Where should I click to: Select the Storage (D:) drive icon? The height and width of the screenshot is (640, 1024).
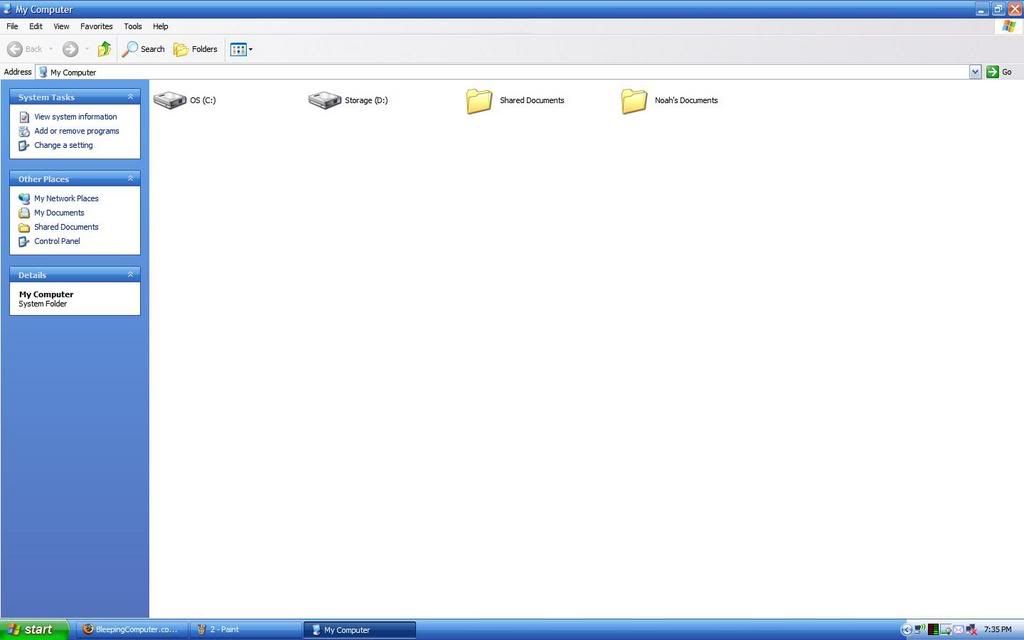[x=325, y=100]
